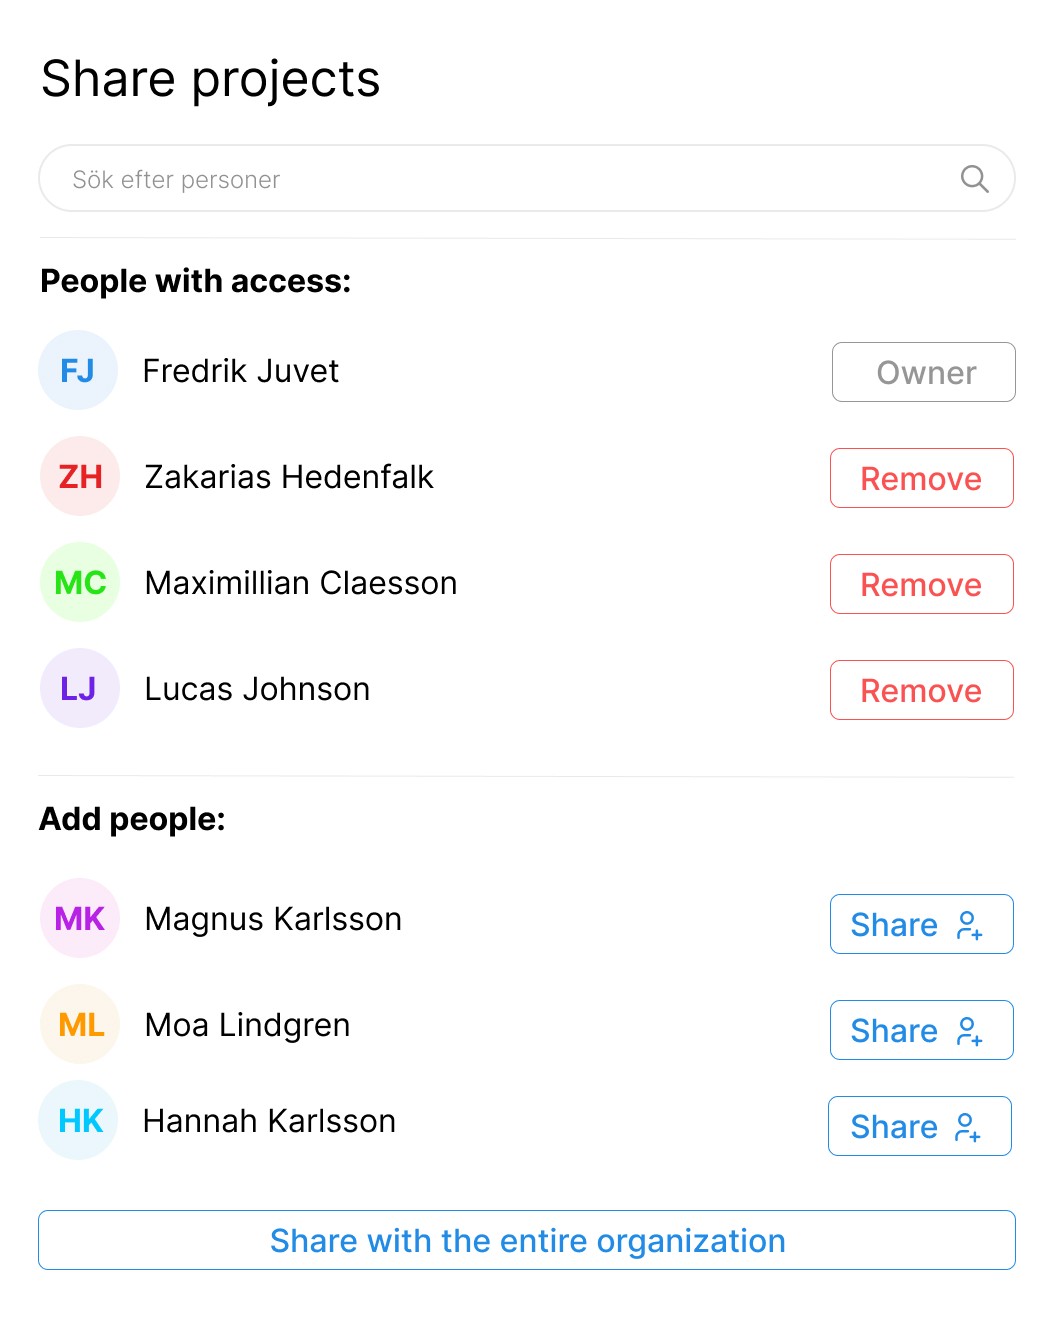1056x1318 pixels.
Task: Click the search magnifier icon
Action: pyautogui.click(x=974, y=179)
